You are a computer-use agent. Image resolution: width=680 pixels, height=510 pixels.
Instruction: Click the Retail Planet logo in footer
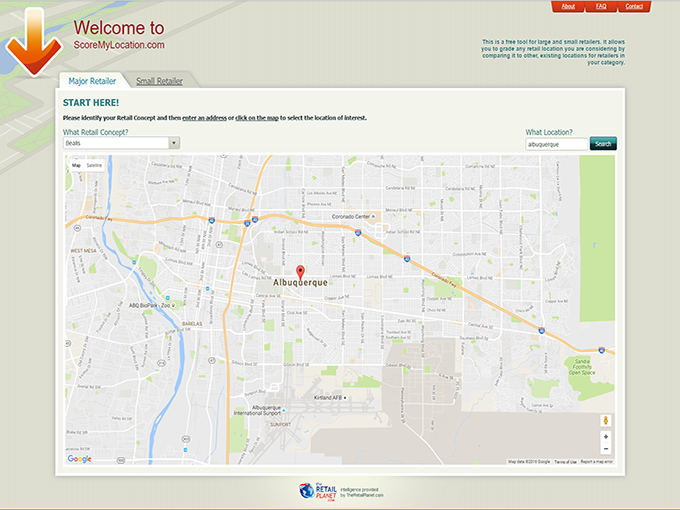318,492
